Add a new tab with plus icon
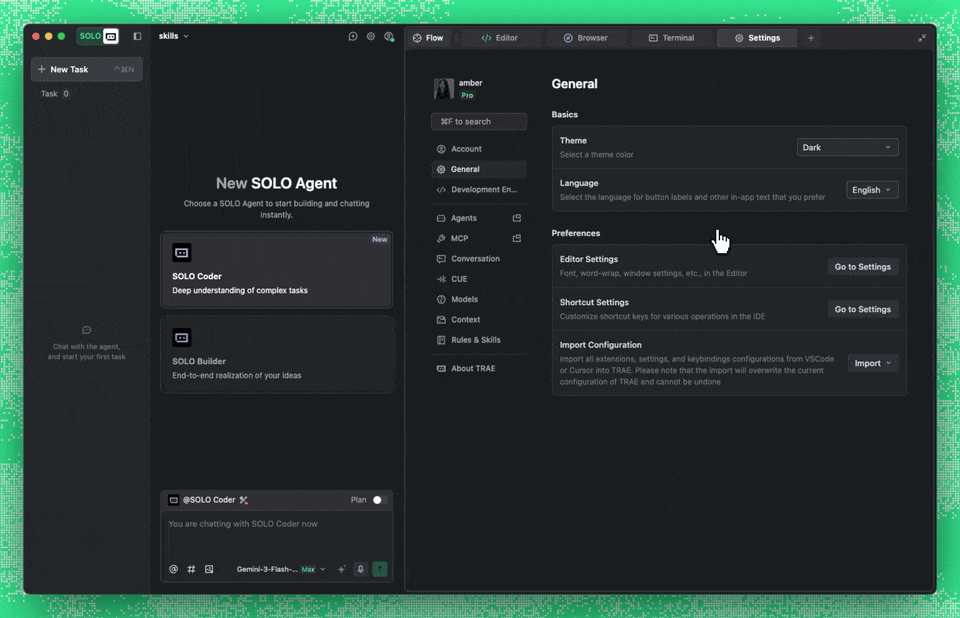960x618 pixels. (x=811, y=38)
